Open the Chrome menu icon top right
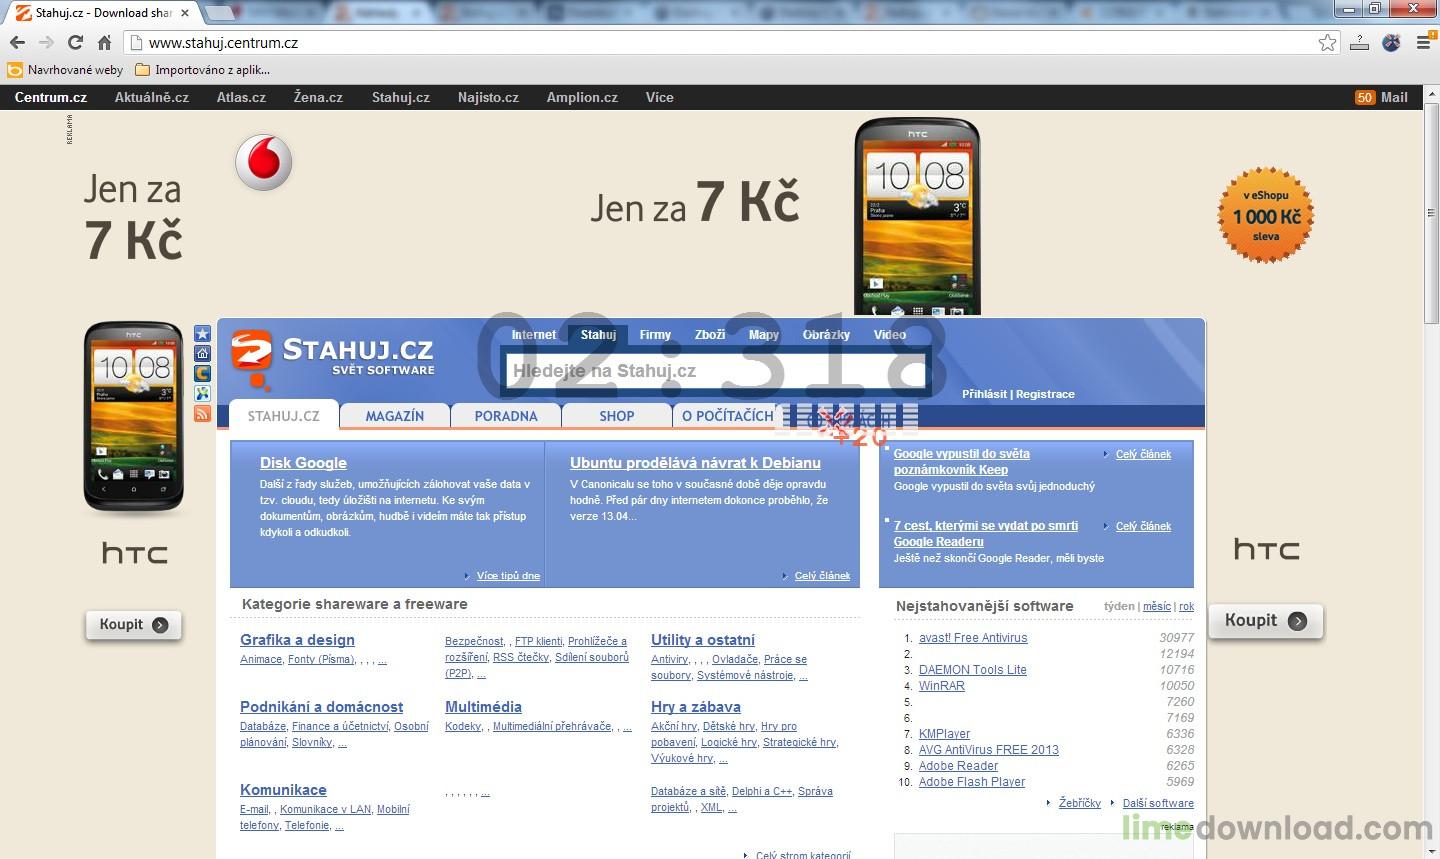 pyautogui.click(x=1424, y=43)
